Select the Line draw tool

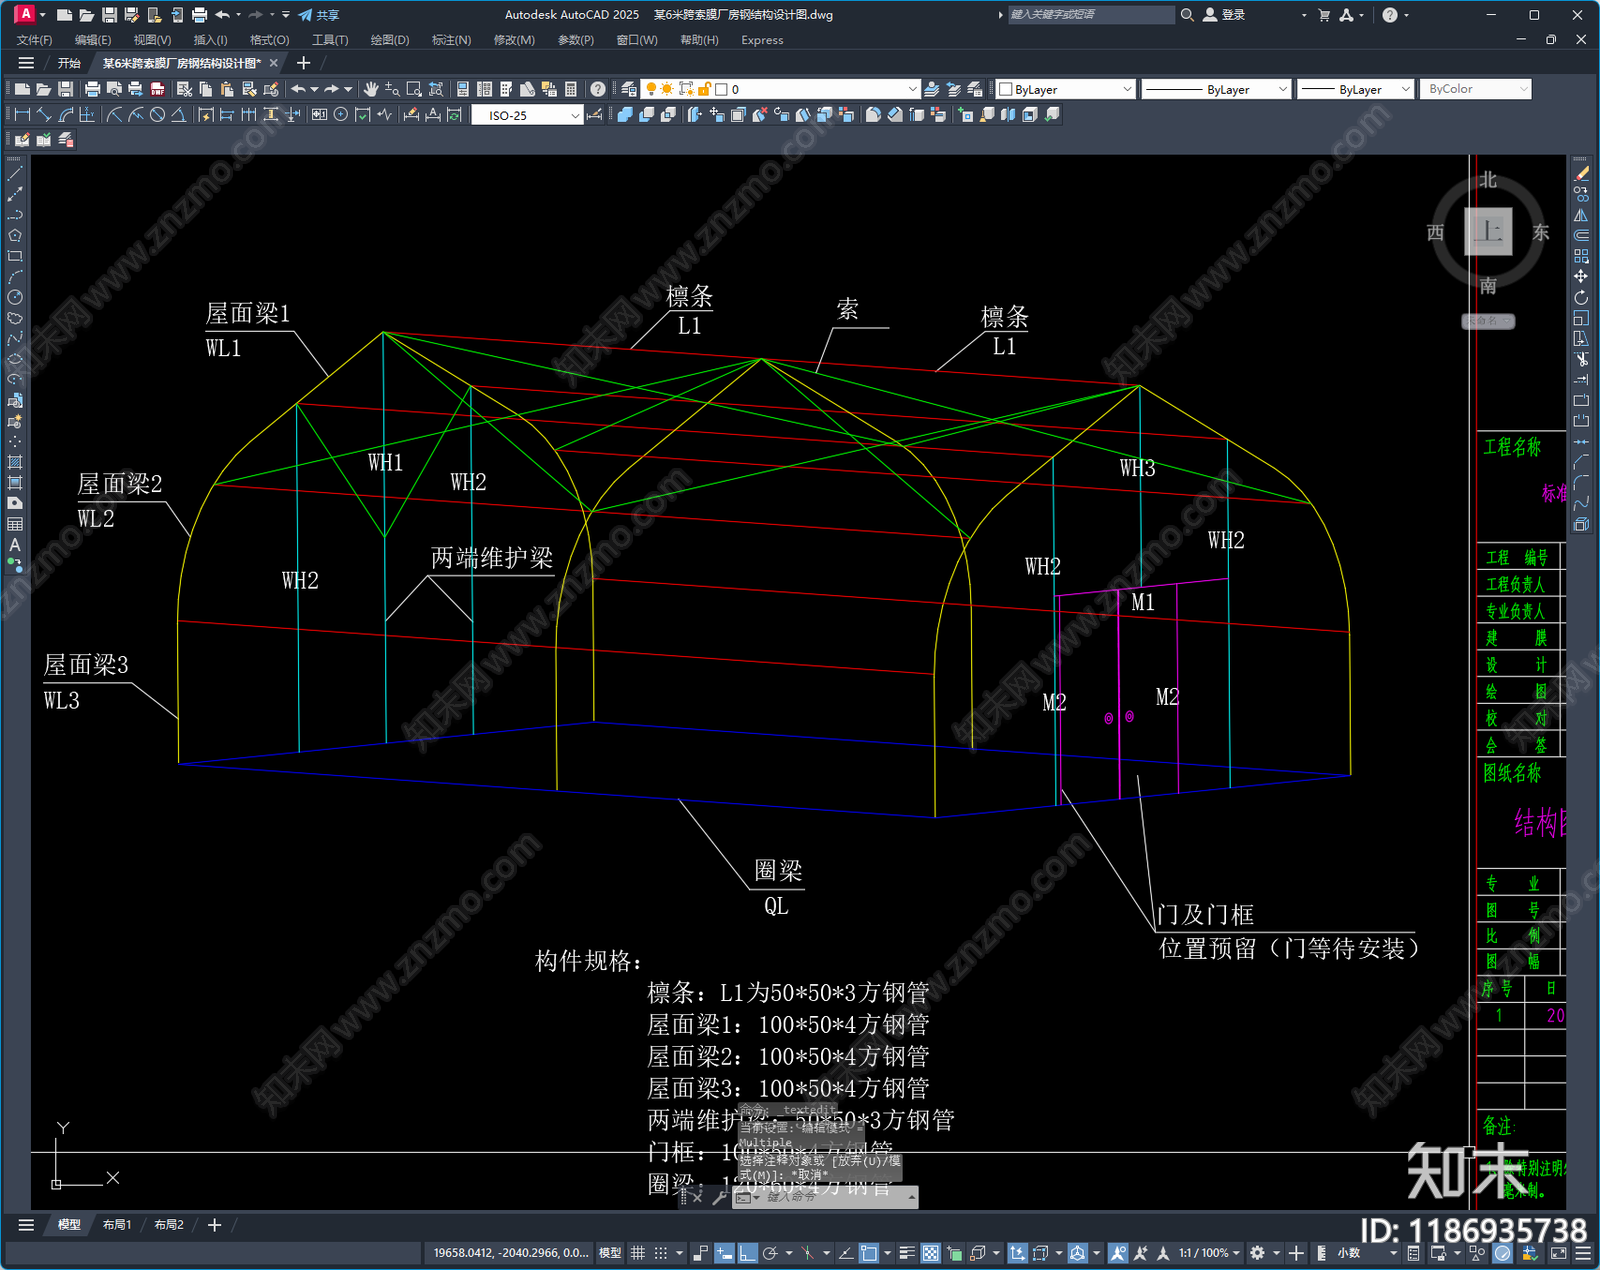tap(15, 174)
